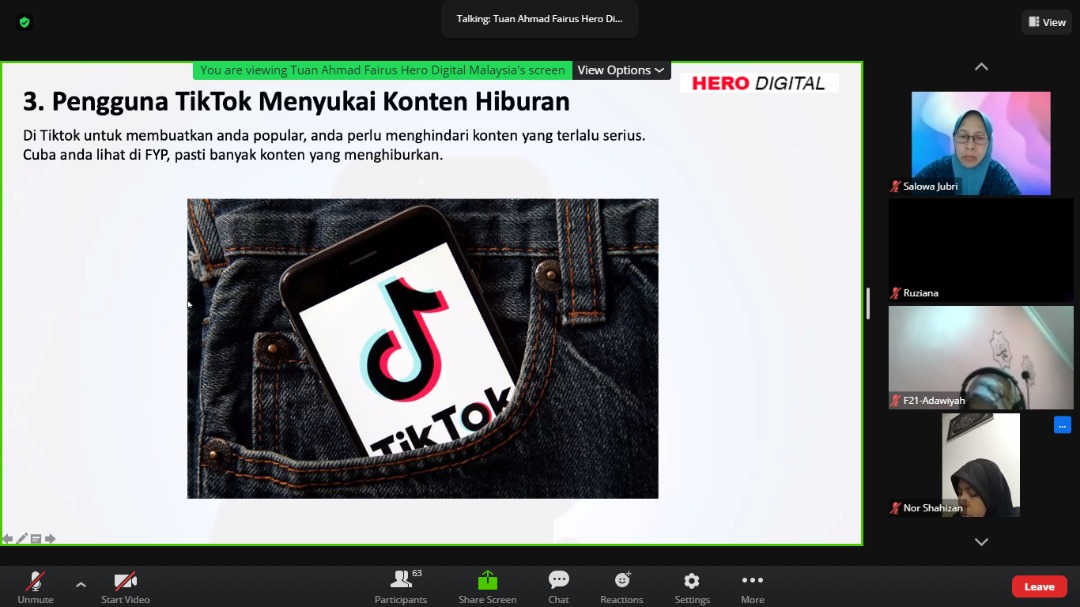
Task: Open the View layout menu
Action: point(1046,22)
